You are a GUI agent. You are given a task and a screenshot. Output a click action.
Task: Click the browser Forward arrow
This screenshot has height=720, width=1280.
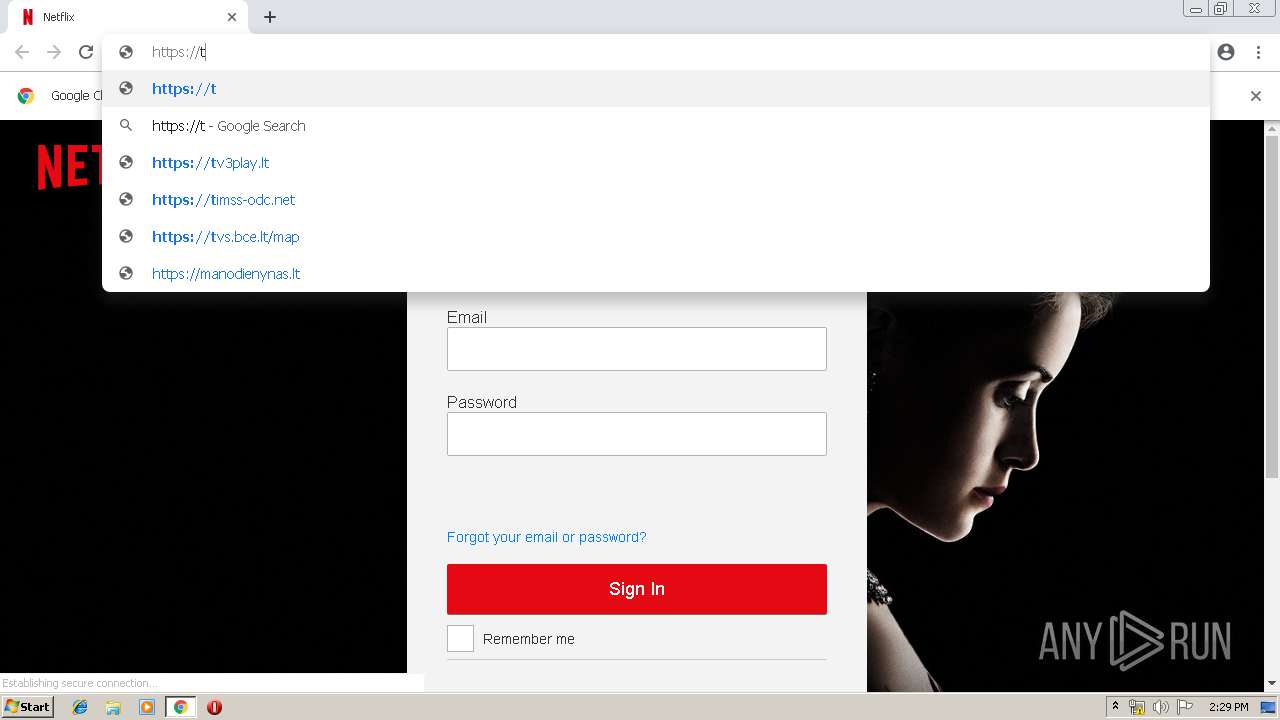click(54, 52)
